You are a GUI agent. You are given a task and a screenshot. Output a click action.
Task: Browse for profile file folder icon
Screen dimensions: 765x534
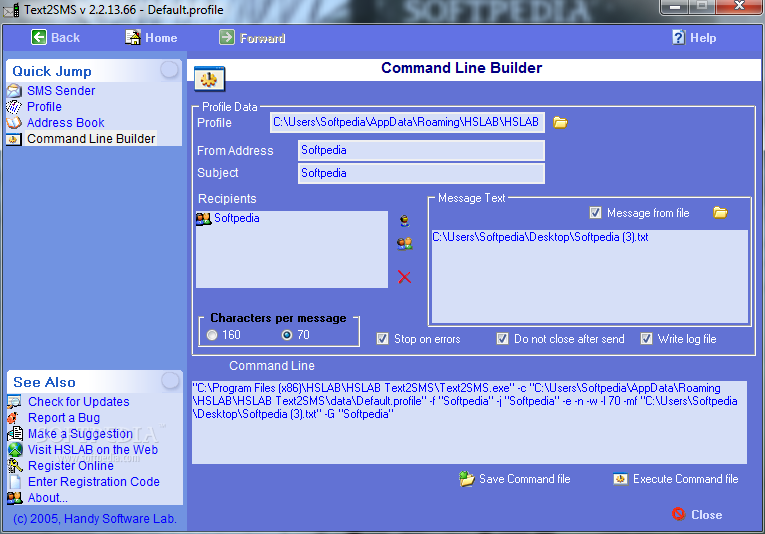click(x=560, y=122)
